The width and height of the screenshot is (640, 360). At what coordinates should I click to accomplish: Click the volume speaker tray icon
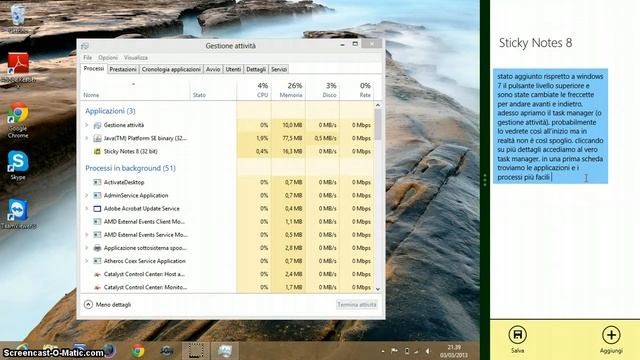click(x=428, y=351)
